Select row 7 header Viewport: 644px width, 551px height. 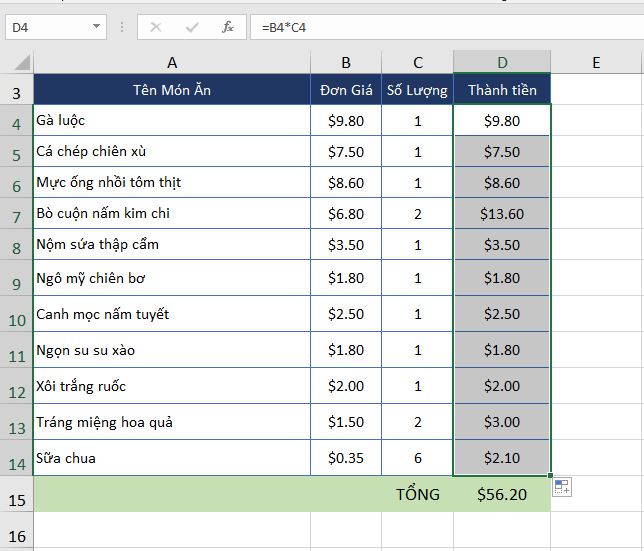pos(16,214)
